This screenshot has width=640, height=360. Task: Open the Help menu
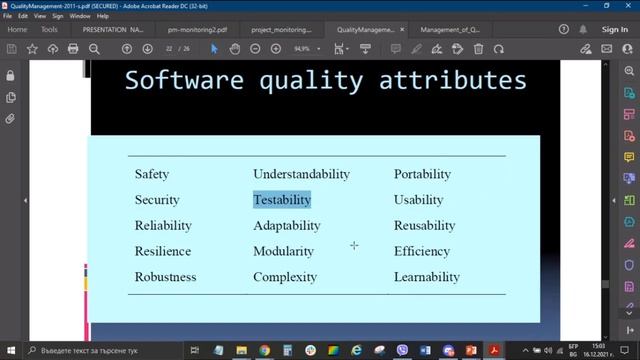click(103, 16)
